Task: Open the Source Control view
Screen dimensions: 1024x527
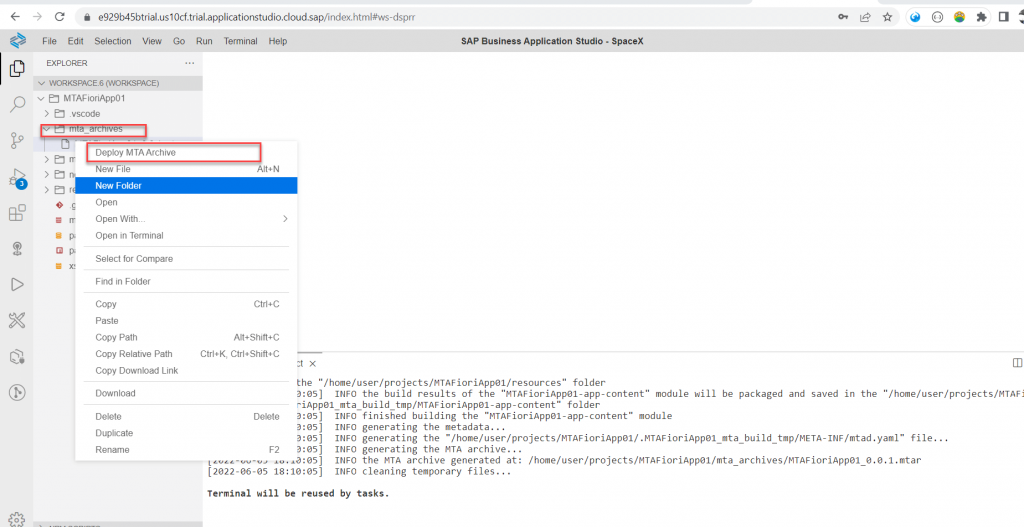Action: coord(18,140)
